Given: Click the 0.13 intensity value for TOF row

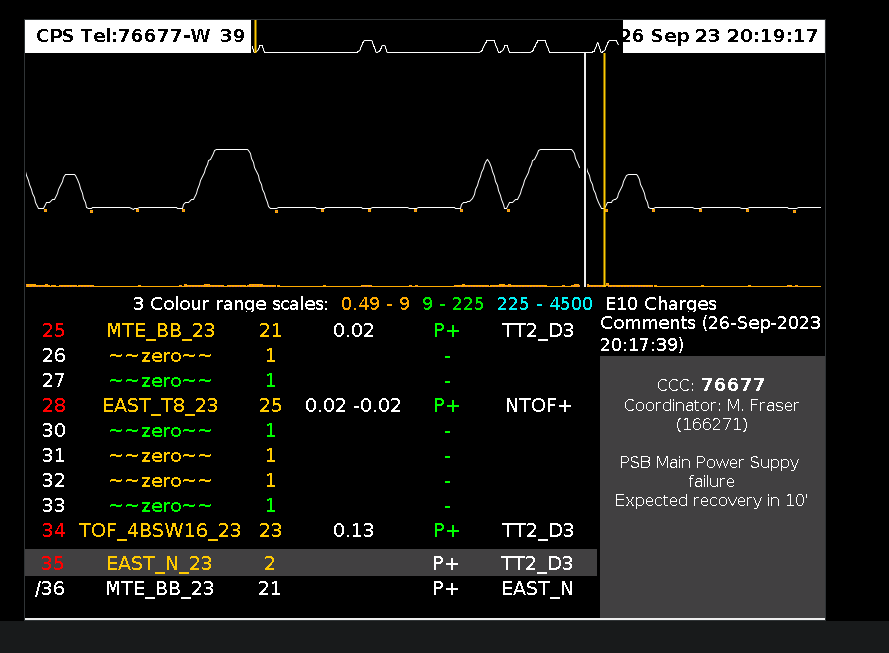Looking at the screenshot, I should [x=353, y=531].
